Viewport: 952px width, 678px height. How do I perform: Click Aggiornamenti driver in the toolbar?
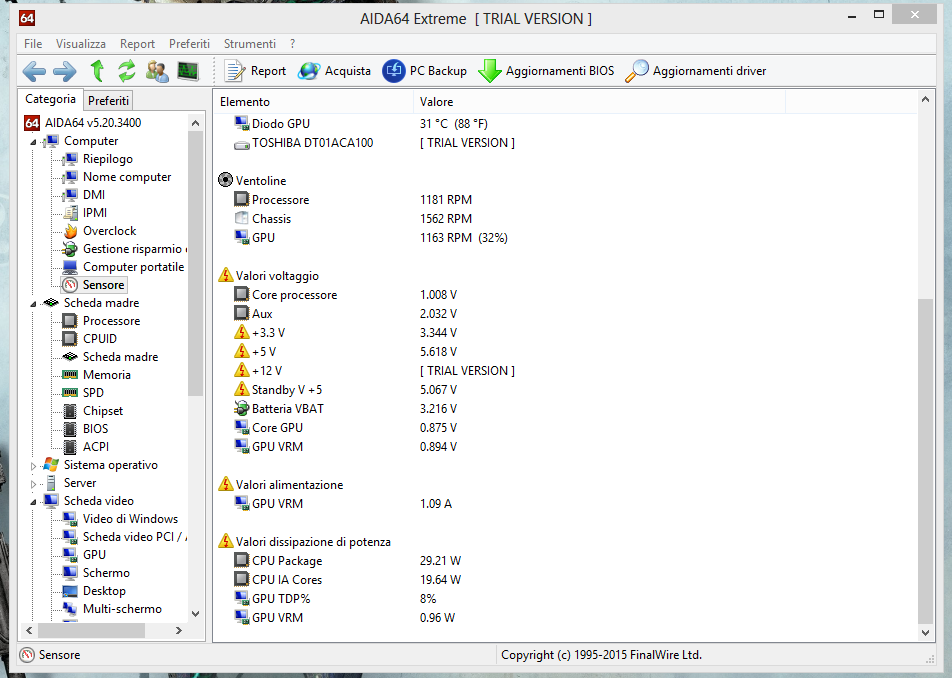[x=696, y=71]
